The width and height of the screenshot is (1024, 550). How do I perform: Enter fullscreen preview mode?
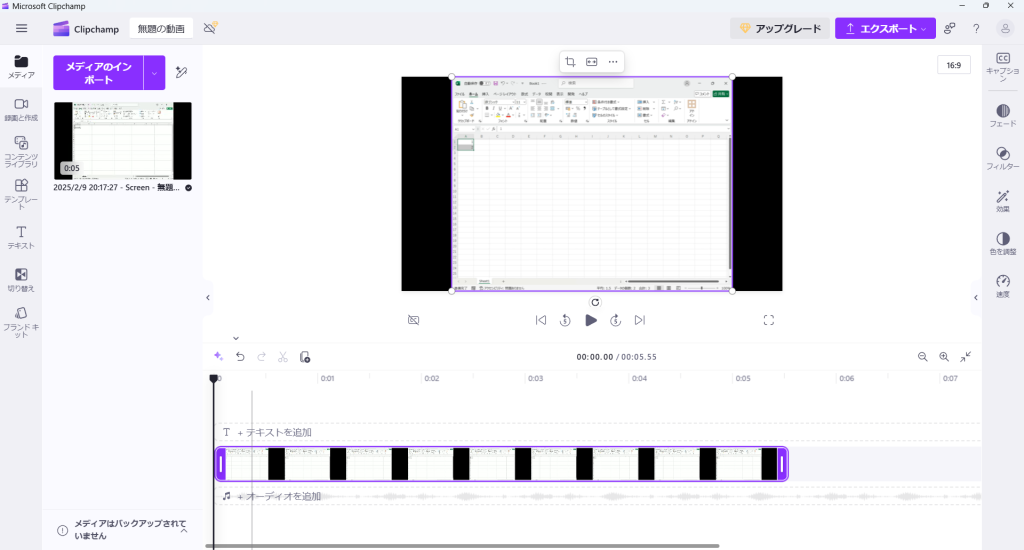pyautogui.click(x=769, y=320)
